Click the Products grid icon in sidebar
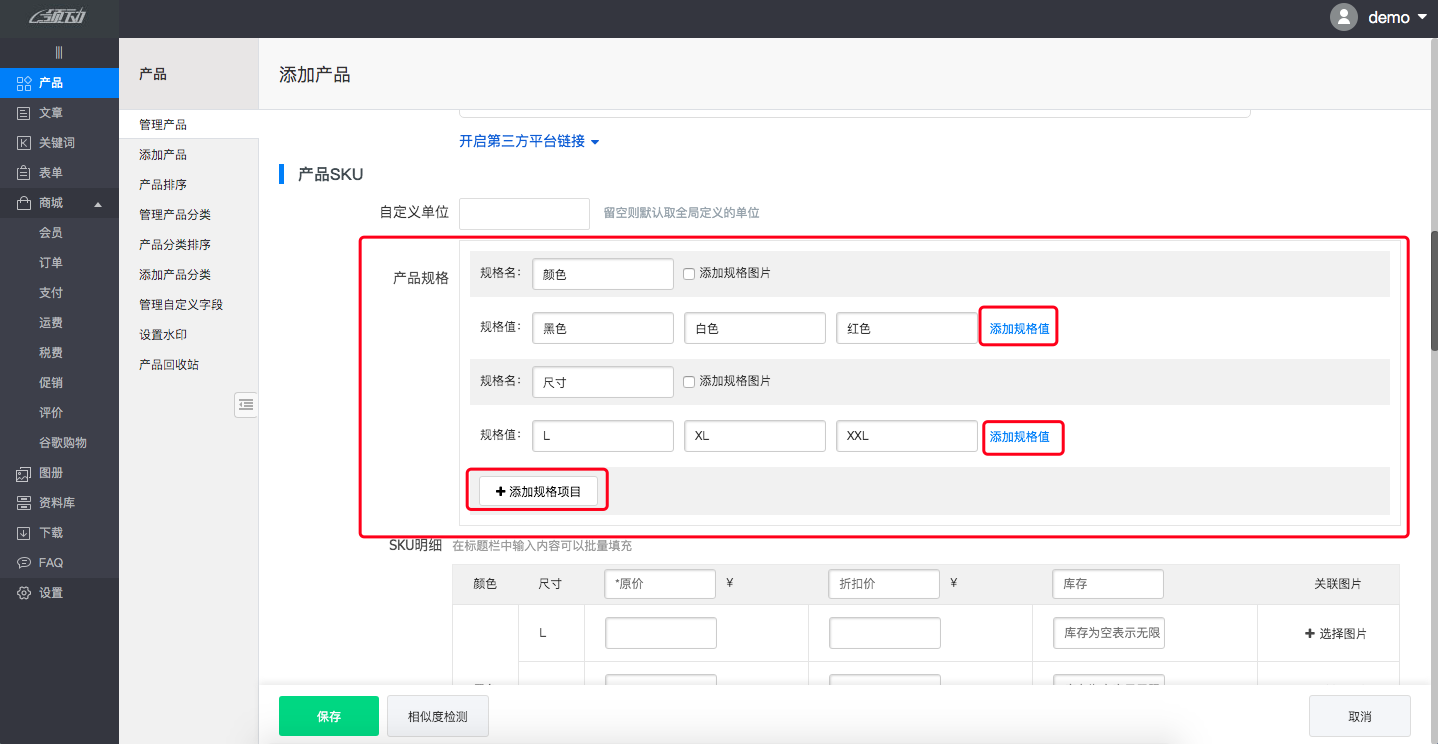1438x744 pixels. coord(25,83)
